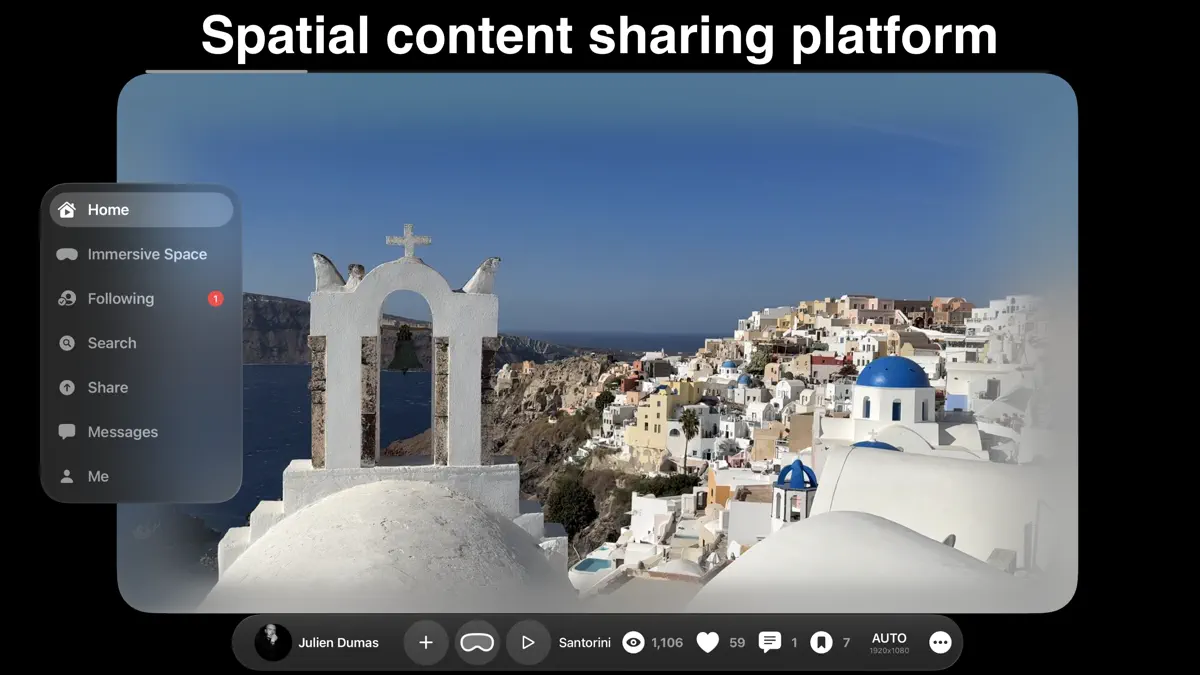Select the Share upload icon

click(x=67, y=387)
